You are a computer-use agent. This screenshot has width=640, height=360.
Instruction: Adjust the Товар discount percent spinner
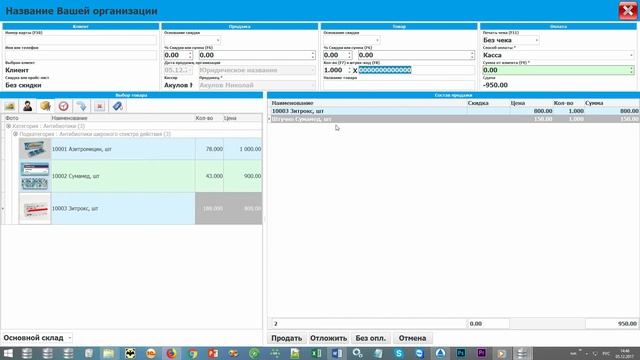(x=349, y=55)
